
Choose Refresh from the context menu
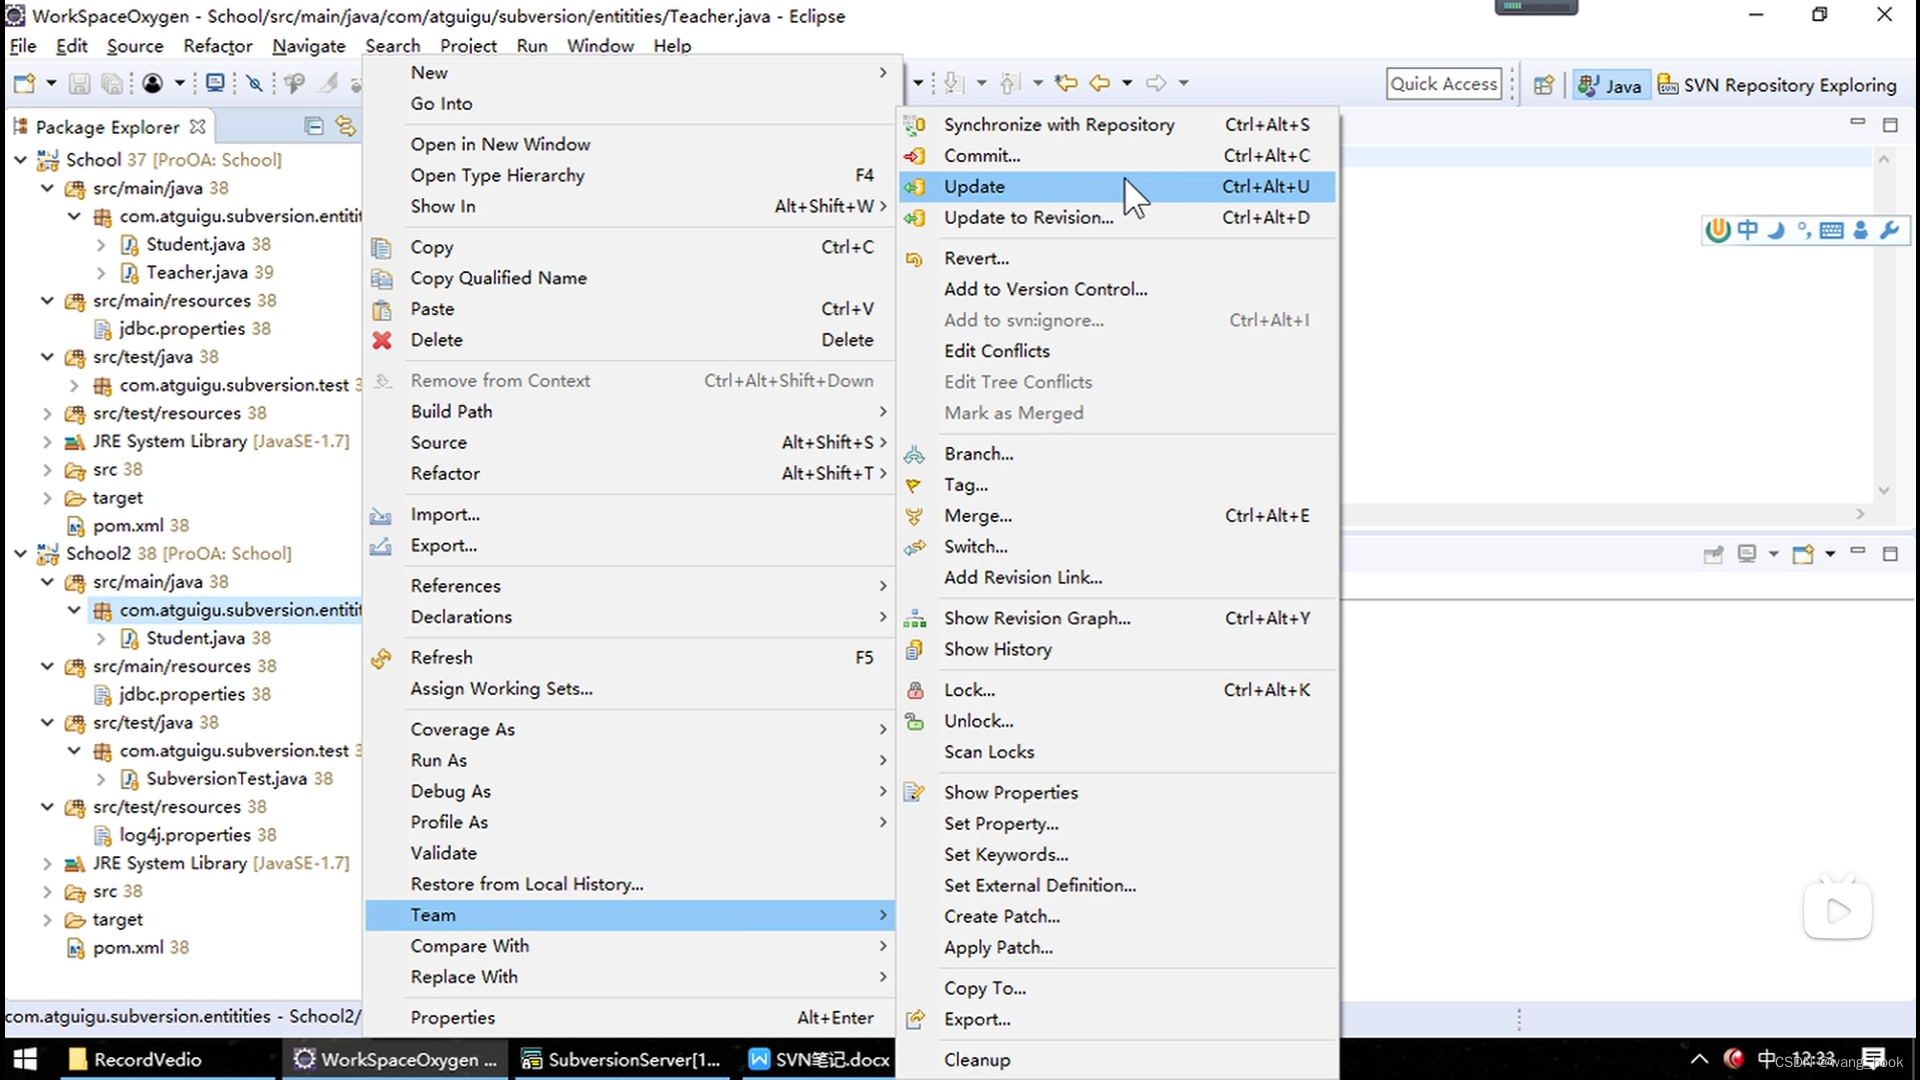(630, 657)
